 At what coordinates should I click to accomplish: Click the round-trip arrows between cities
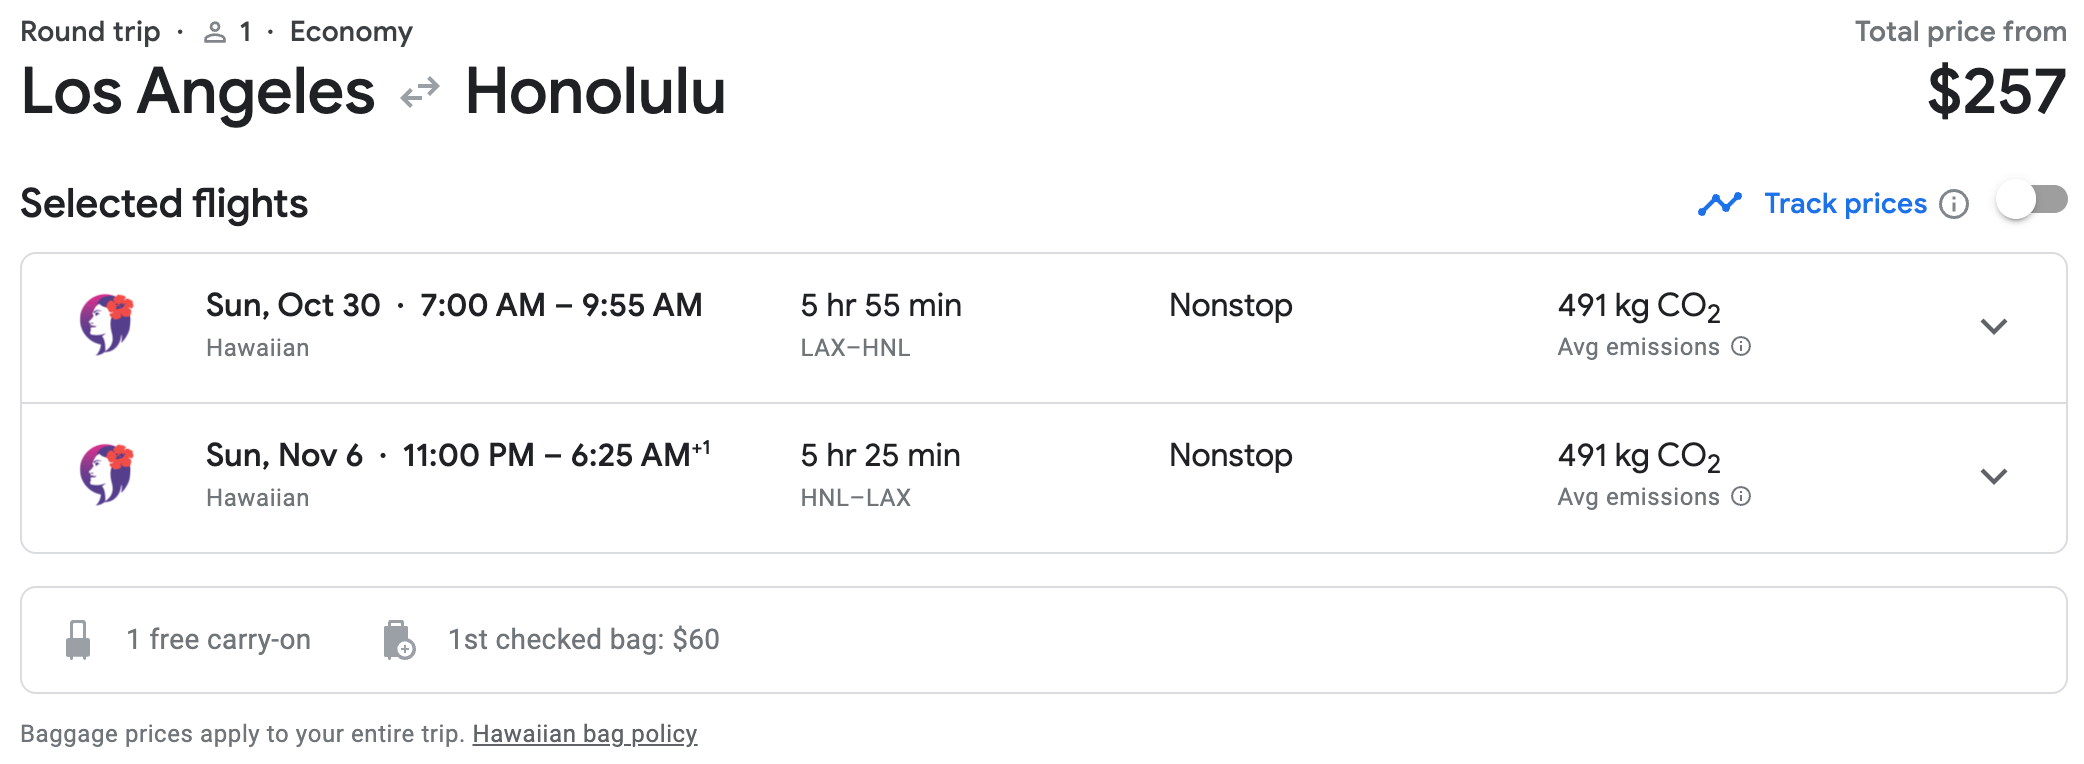pyautogui.click(x=420, y=93)
